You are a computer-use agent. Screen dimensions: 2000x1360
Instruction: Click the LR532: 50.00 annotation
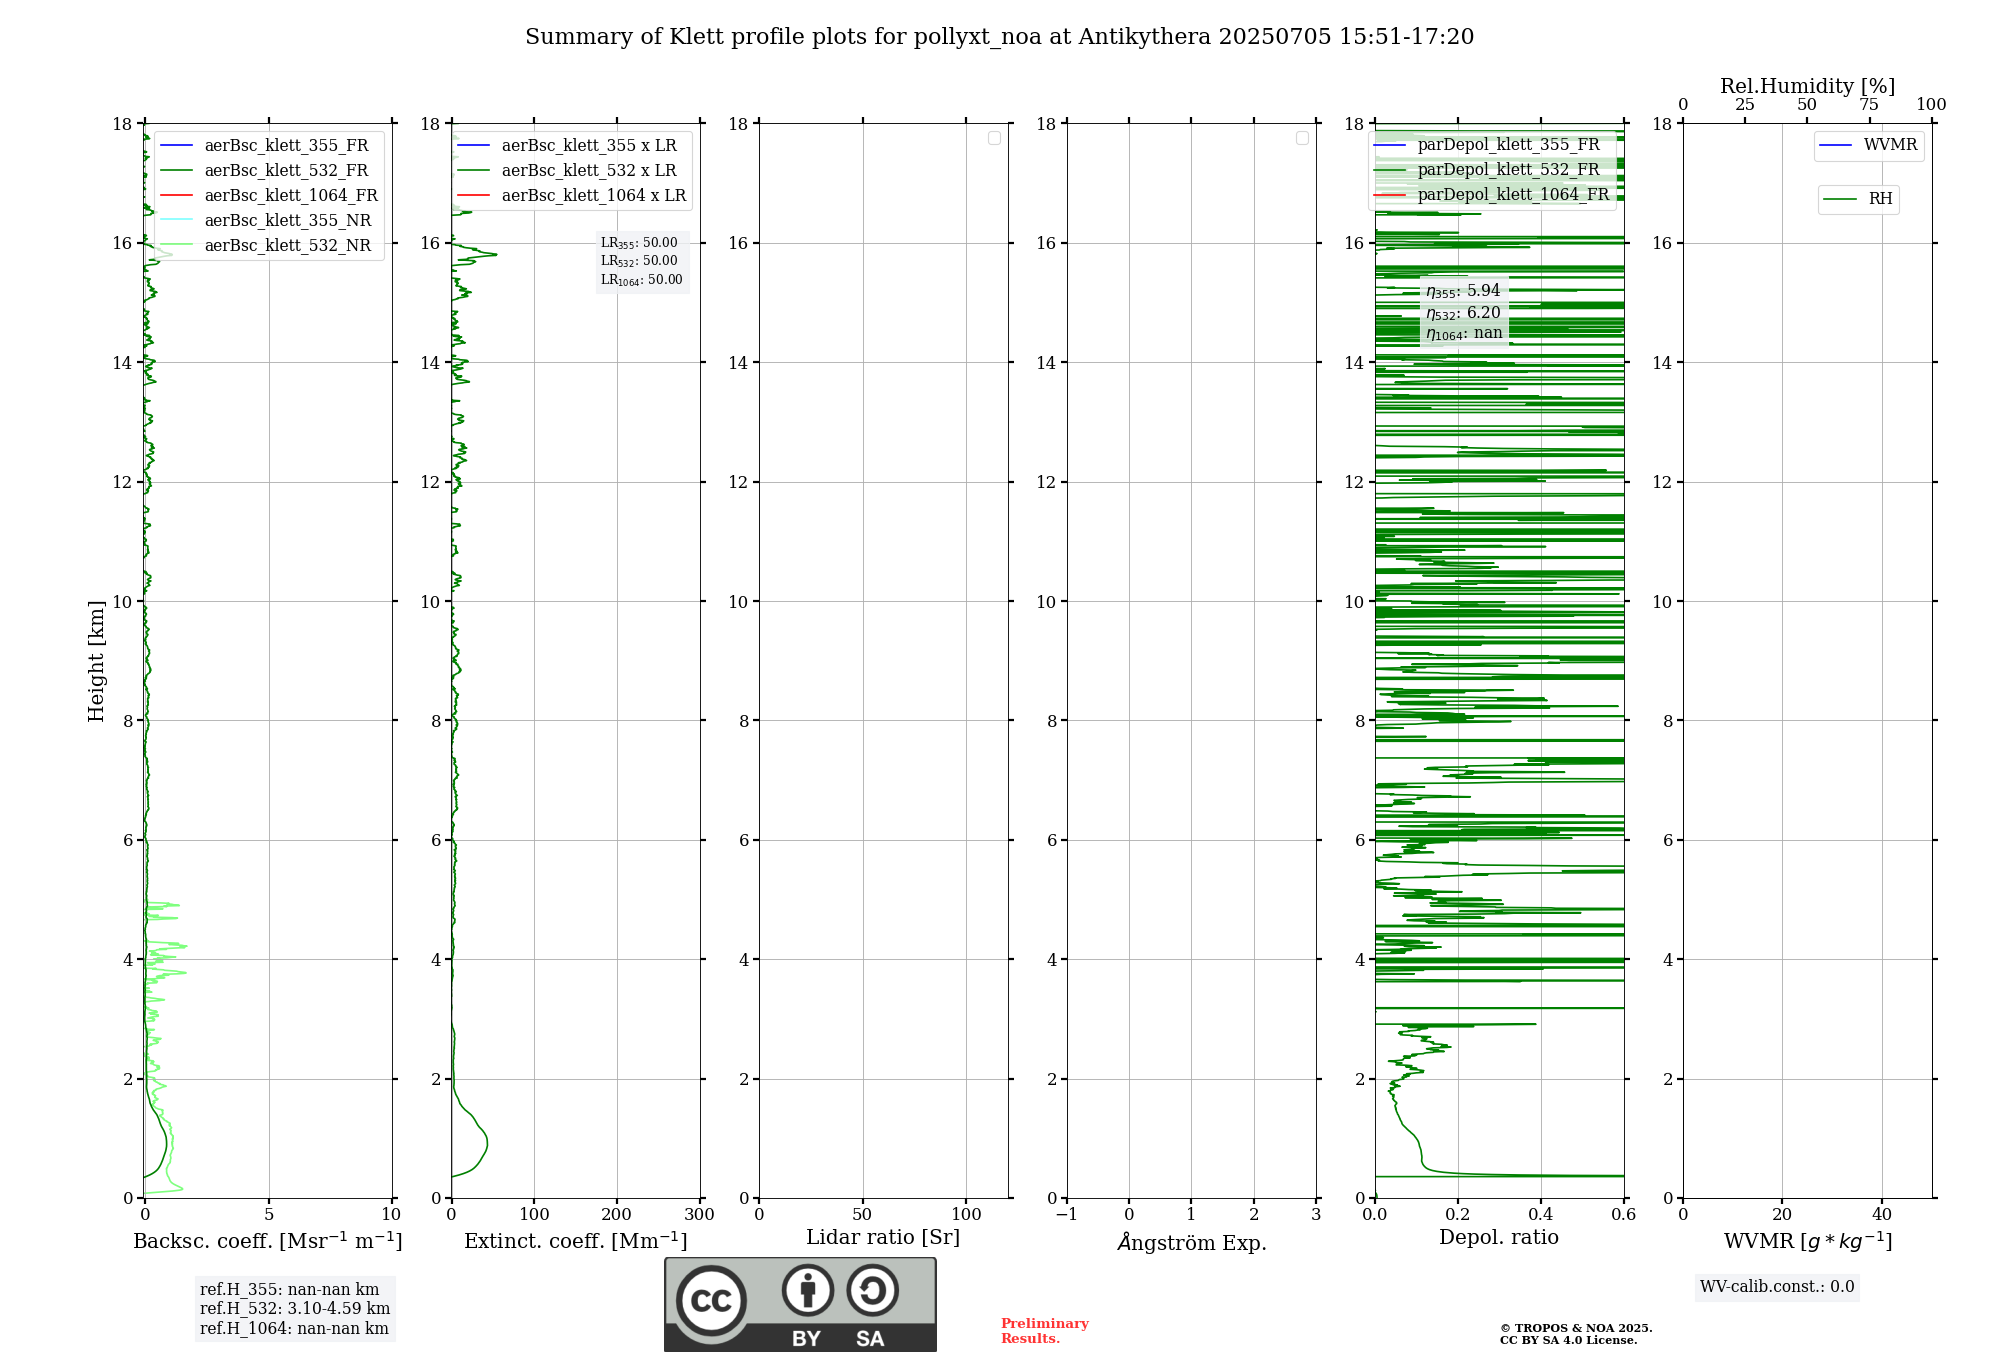[639, 261]
